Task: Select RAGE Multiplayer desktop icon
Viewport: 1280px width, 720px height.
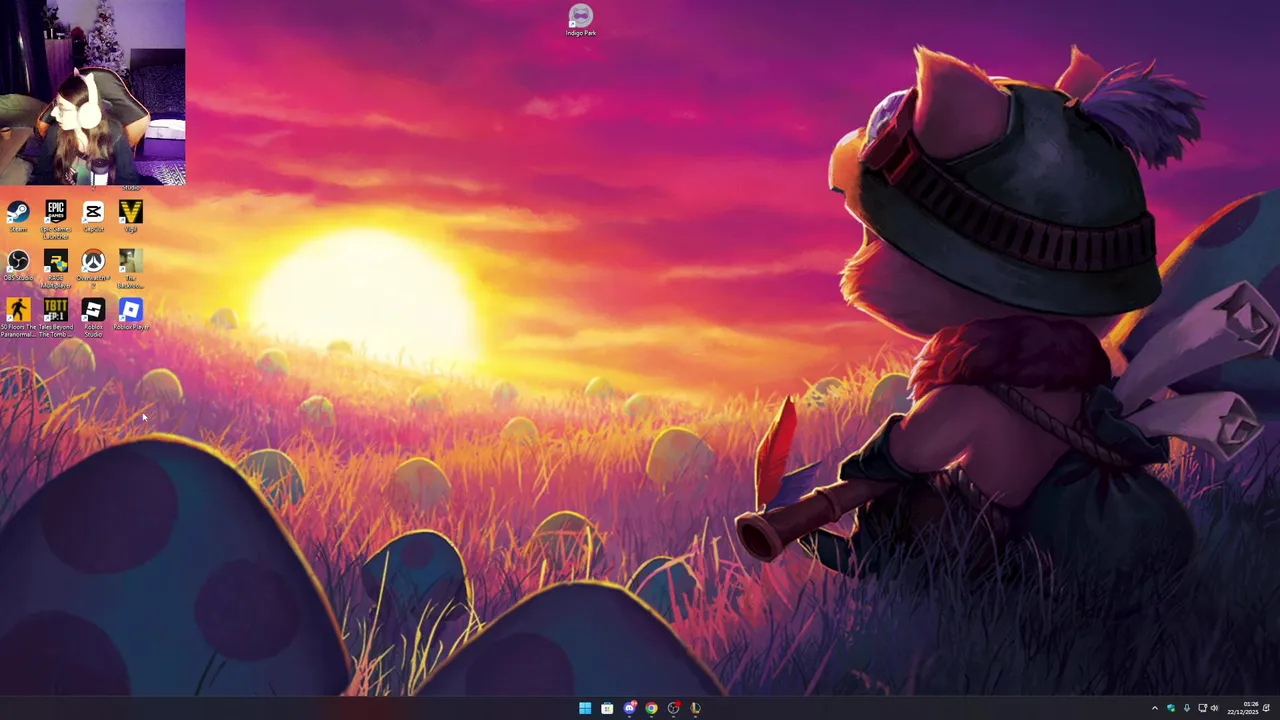Action: point(56,269)
